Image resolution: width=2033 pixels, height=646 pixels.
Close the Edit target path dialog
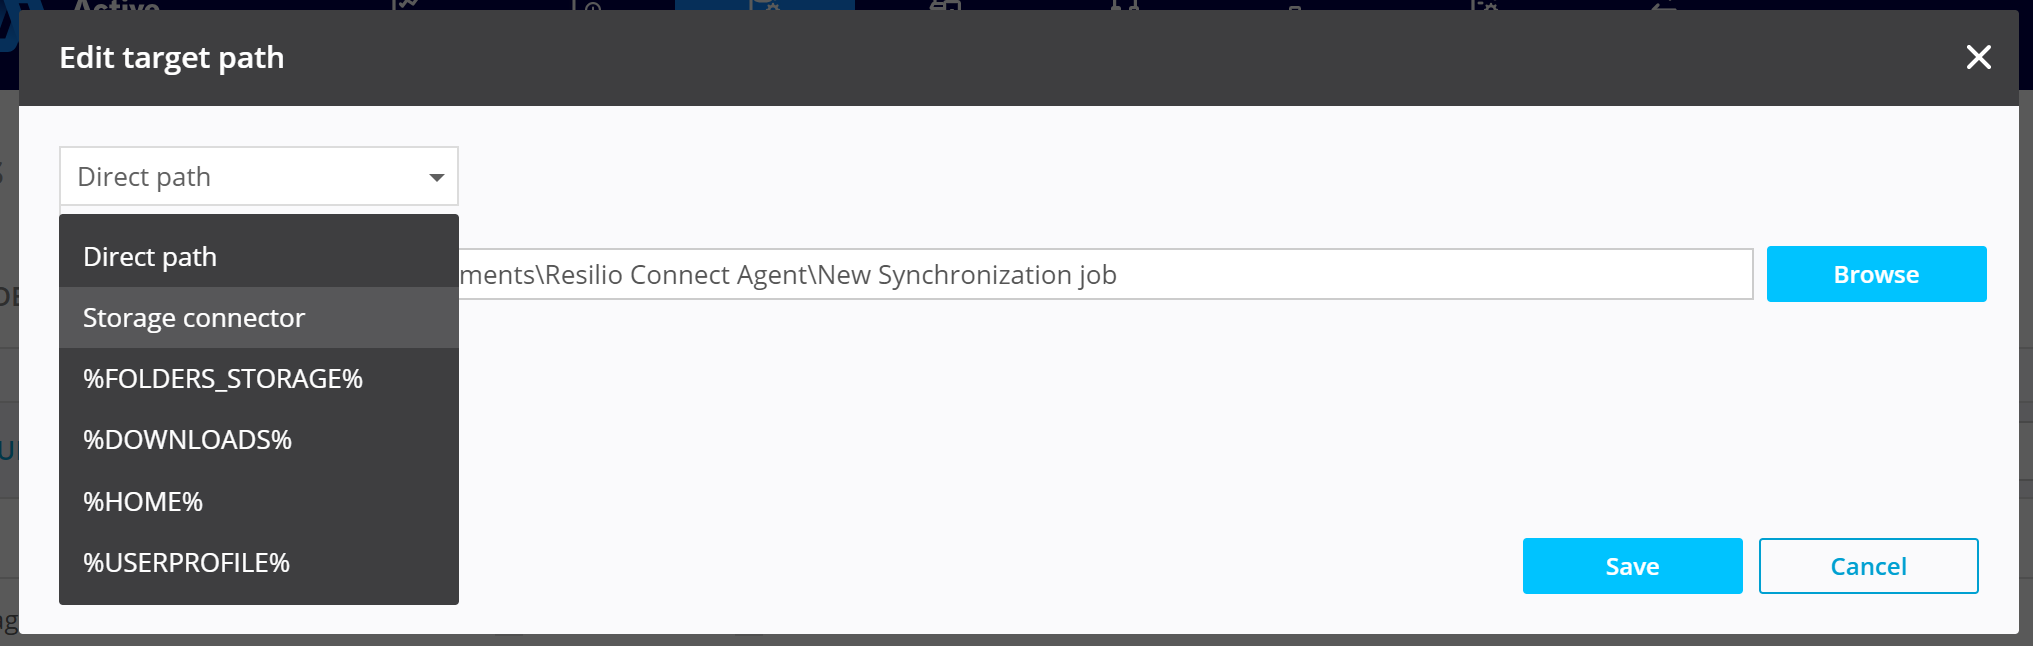coord(1978,57)
